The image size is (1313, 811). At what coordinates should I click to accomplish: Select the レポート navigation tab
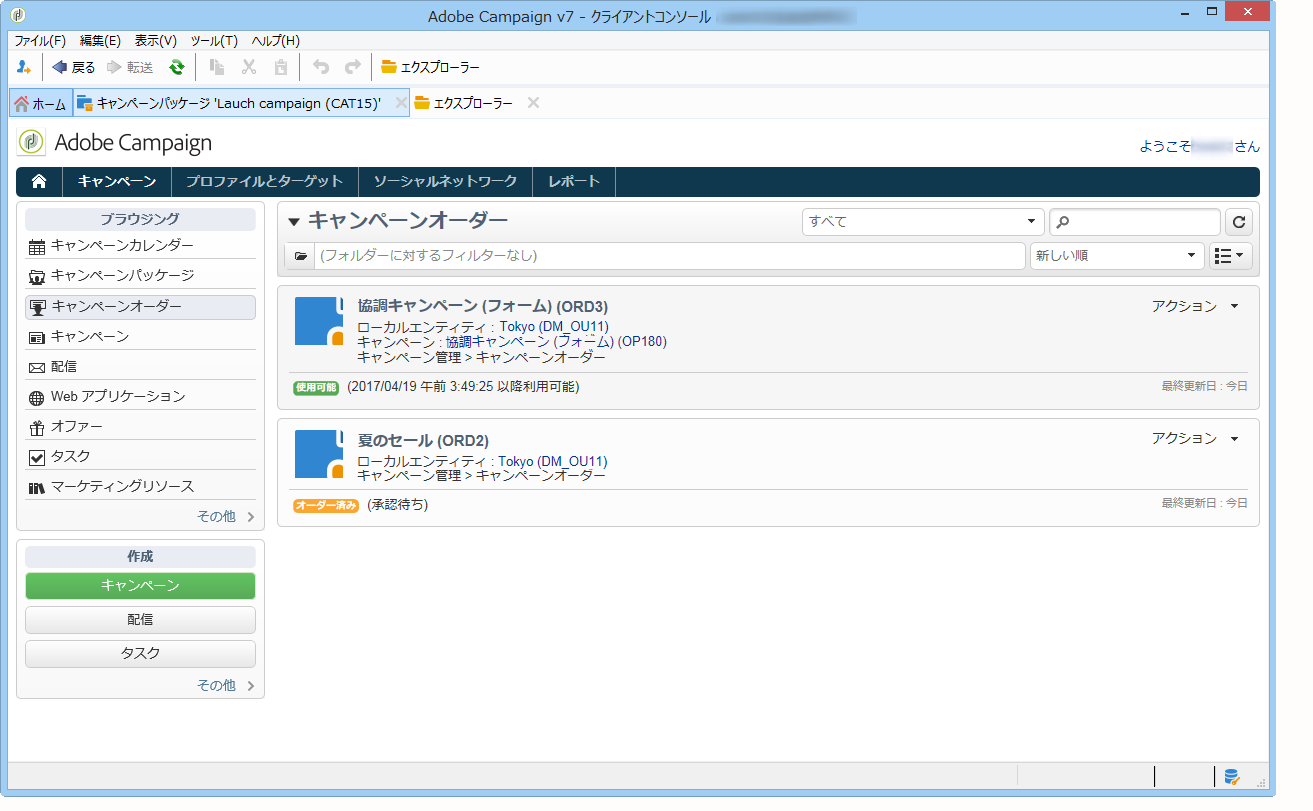point(574,182)
